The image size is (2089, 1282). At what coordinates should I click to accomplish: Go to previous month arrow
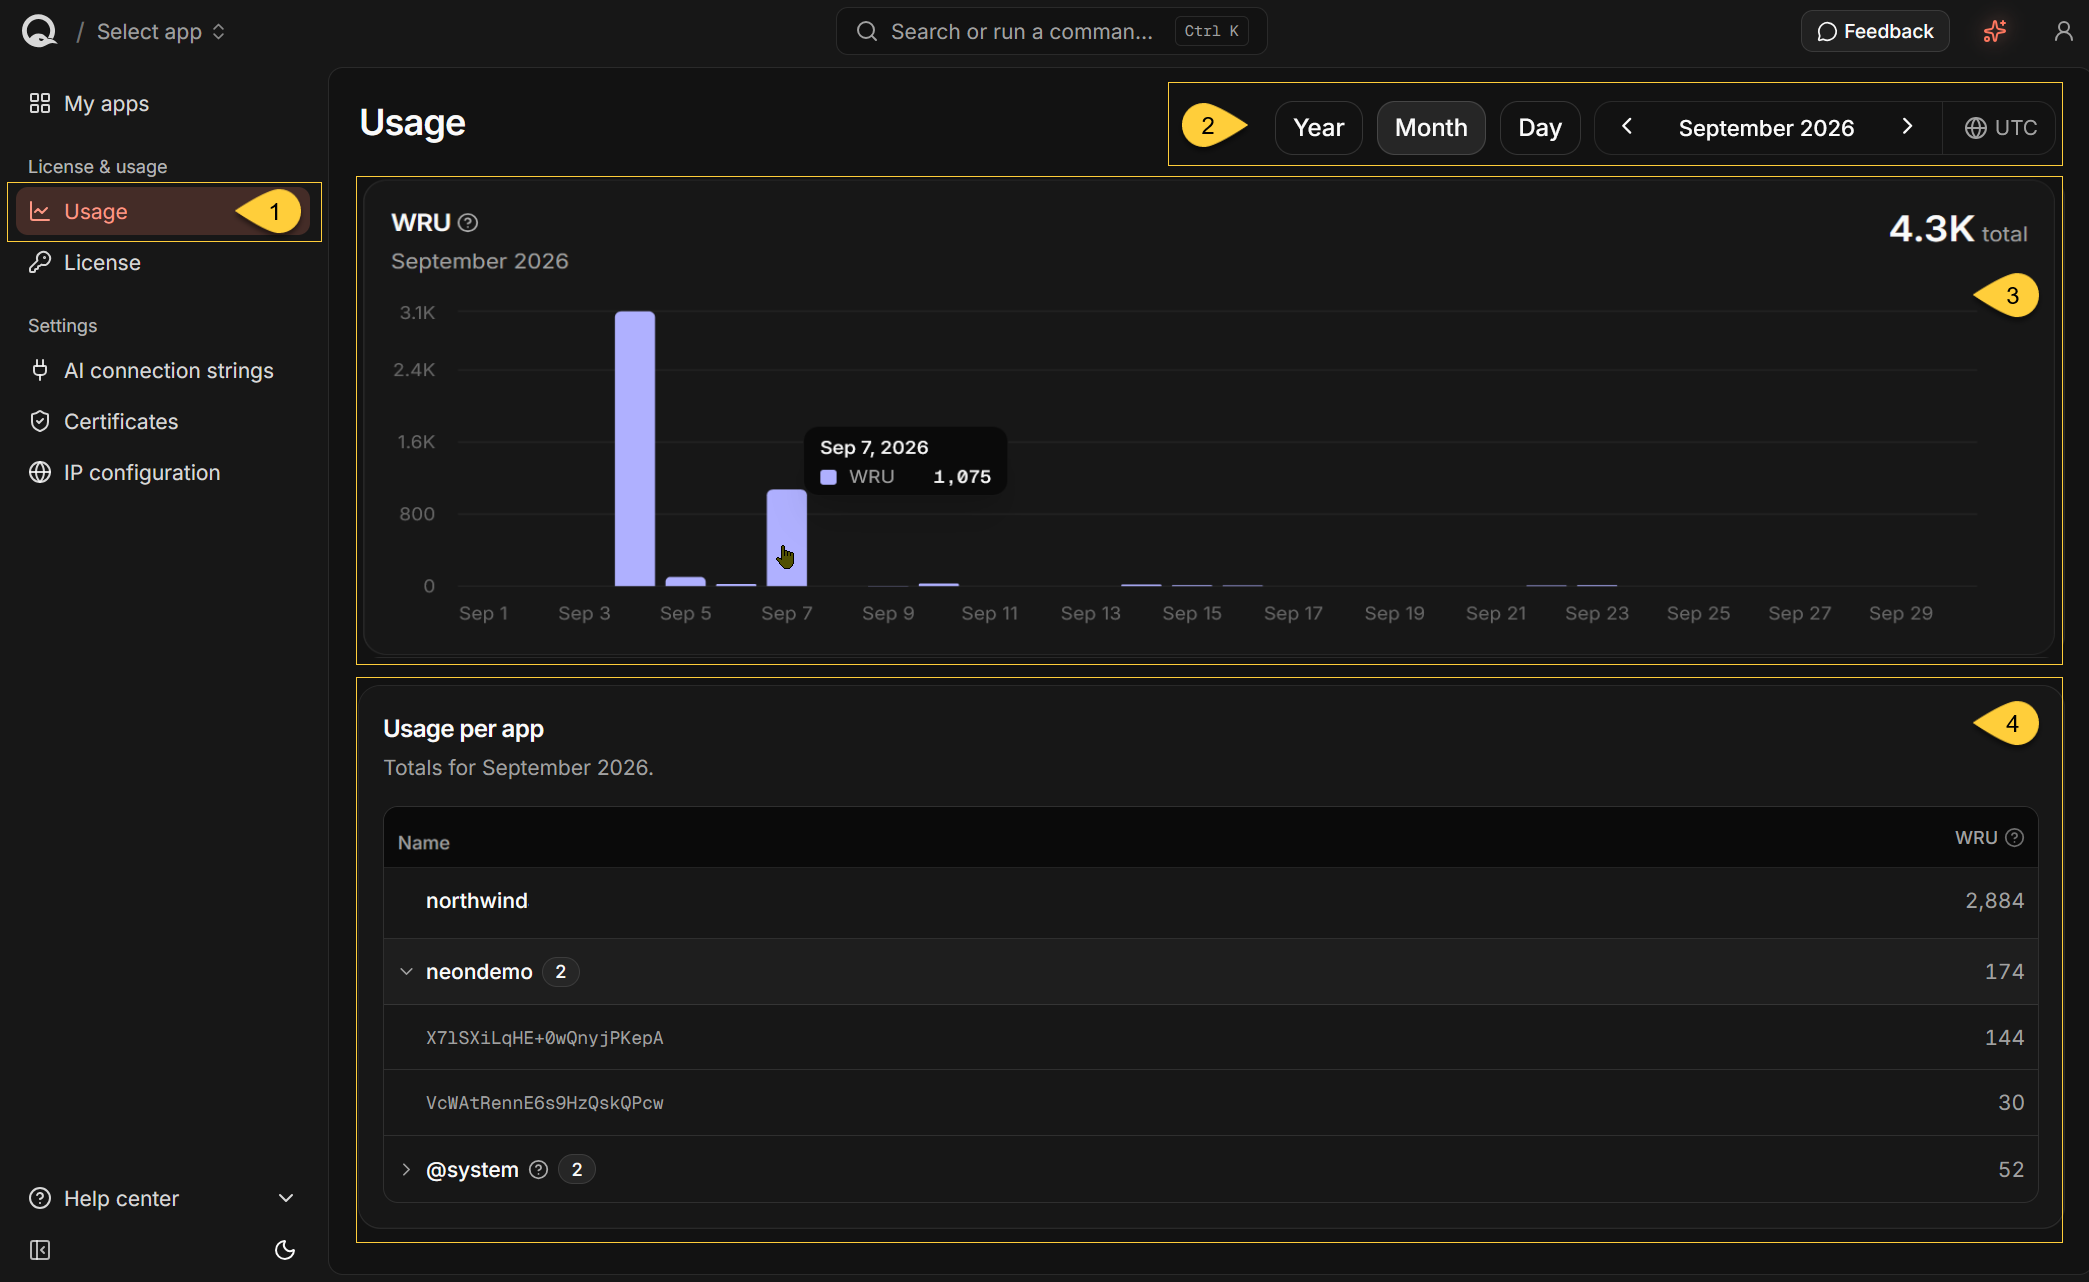click(1627, 127)
